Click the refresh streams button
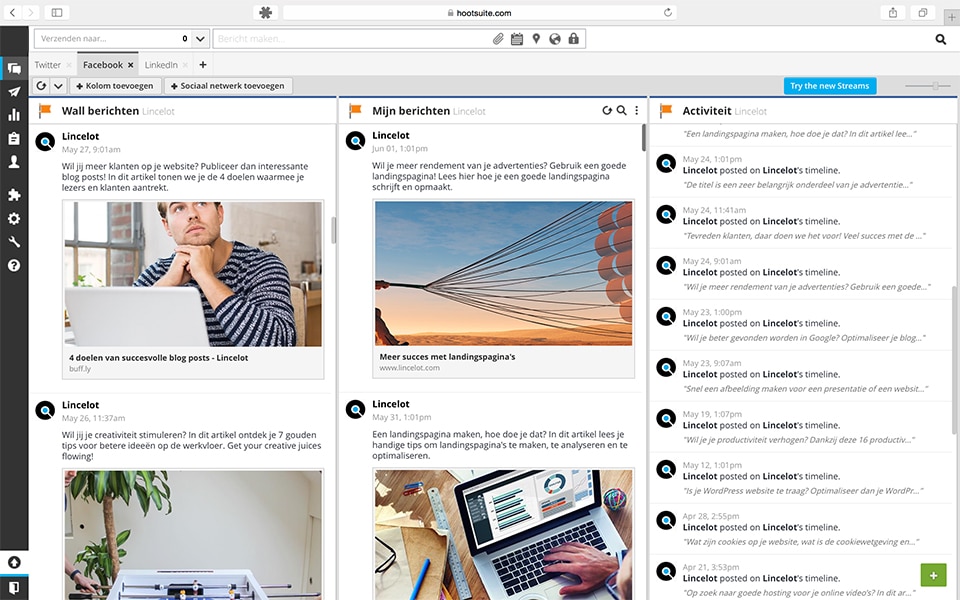This screenshot has width=960, height=600. click(x=41, y=86)
